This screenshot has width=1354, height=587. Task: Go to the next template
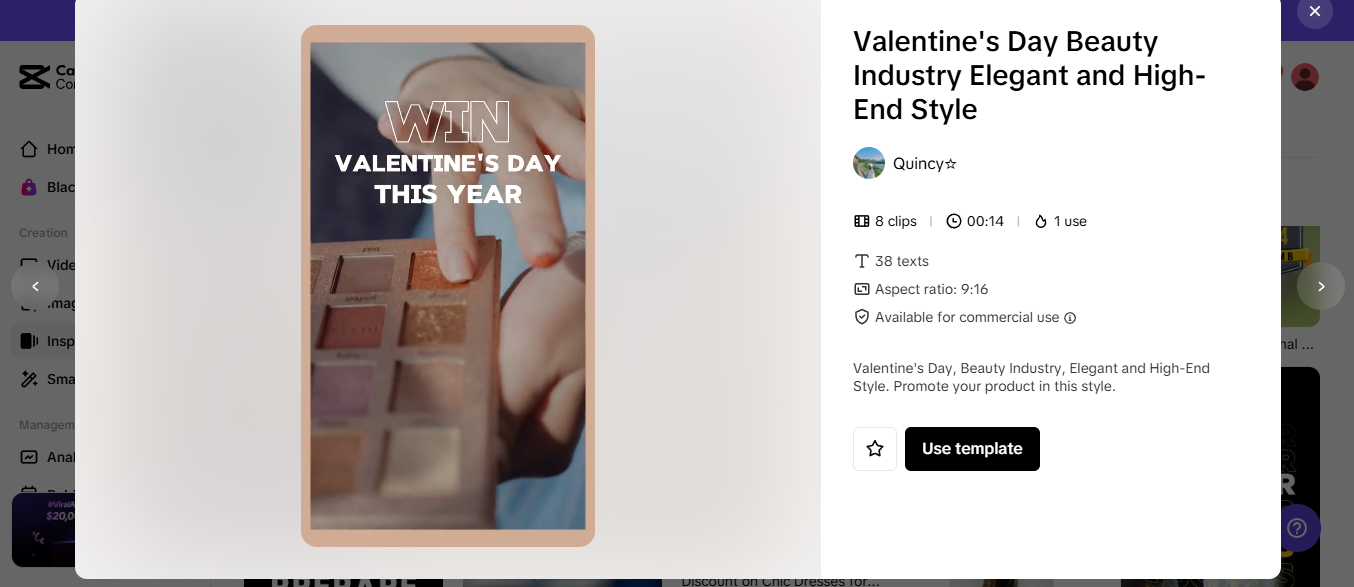[x=1320, y=286]
